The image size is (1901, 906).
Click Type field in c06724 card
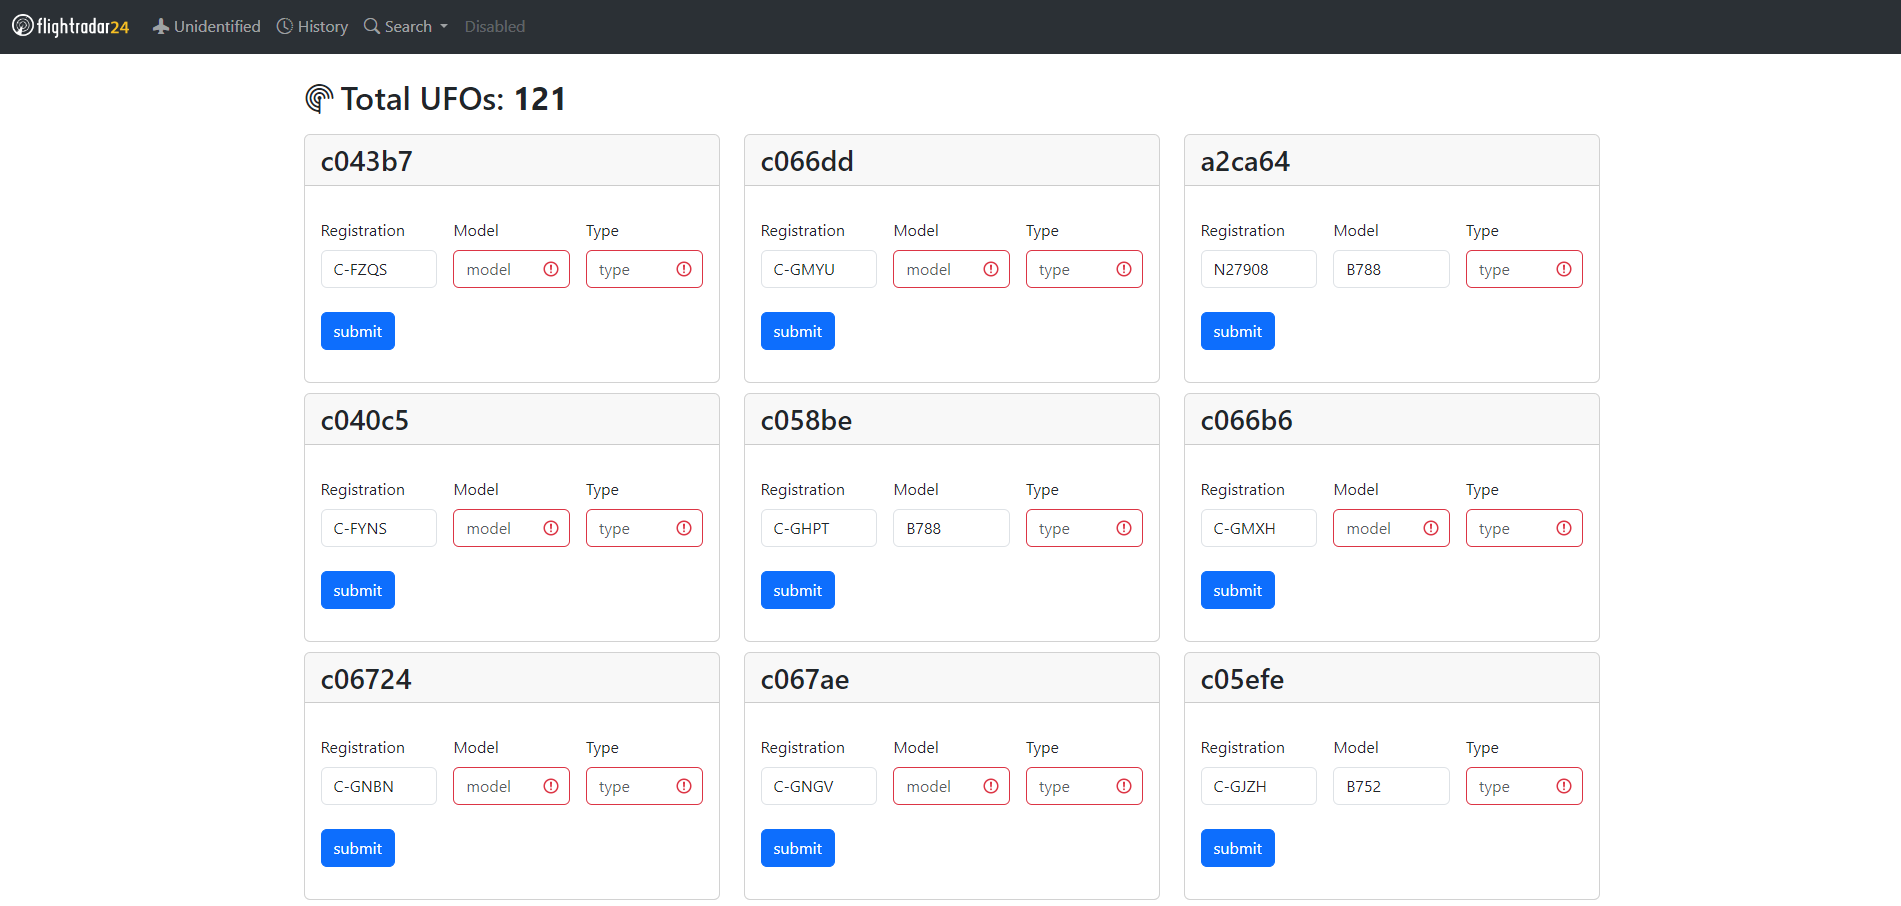pos(644,786)
